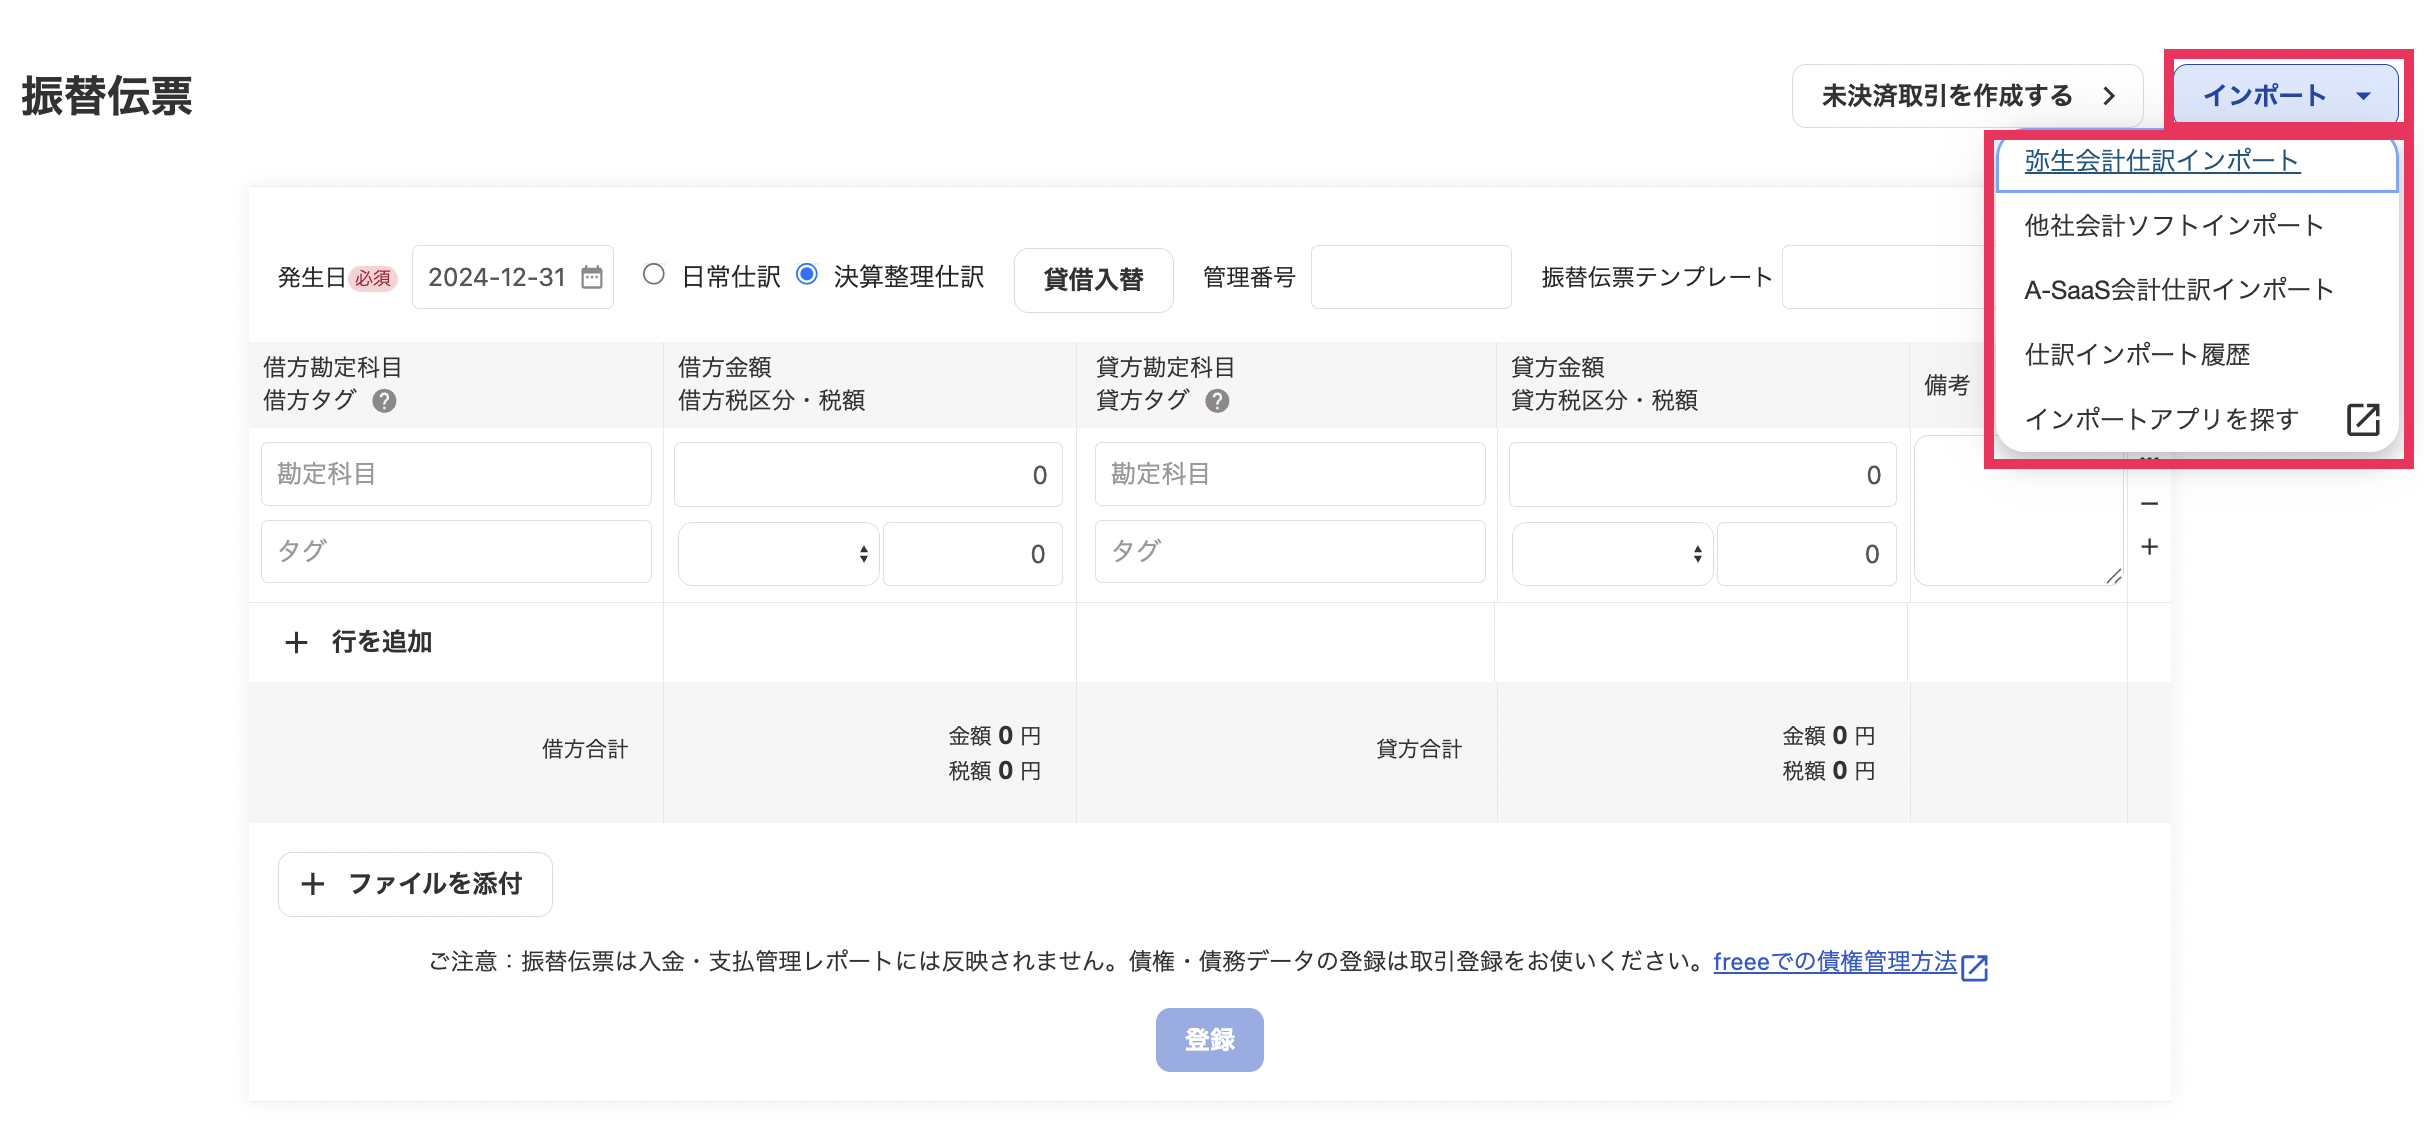Click 行を追加 to add a row
The image size is (2424, 1122).
click(x=358, y=642)
